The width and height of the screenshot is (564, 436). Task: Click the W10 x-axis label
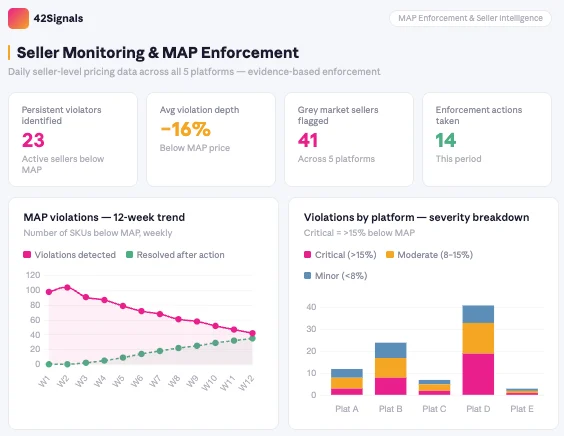[209, 383]
